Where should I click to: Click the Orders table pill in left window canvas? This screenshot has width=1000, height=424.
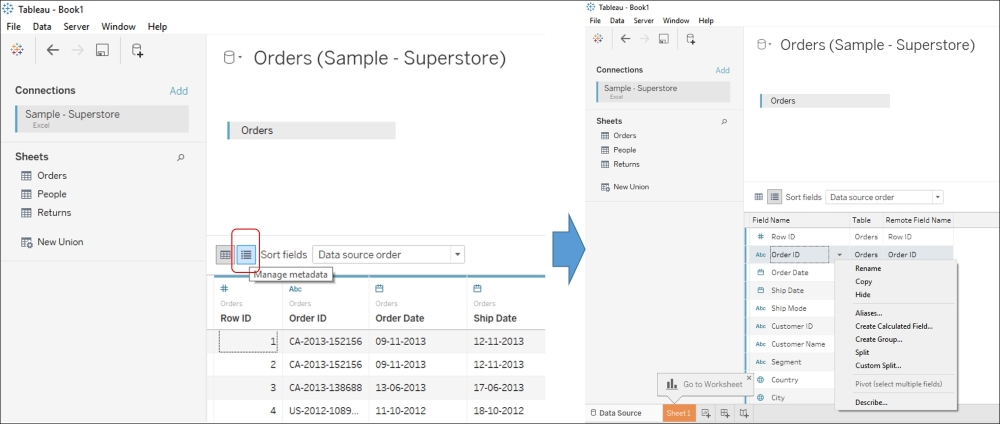(x=311, y=130)
